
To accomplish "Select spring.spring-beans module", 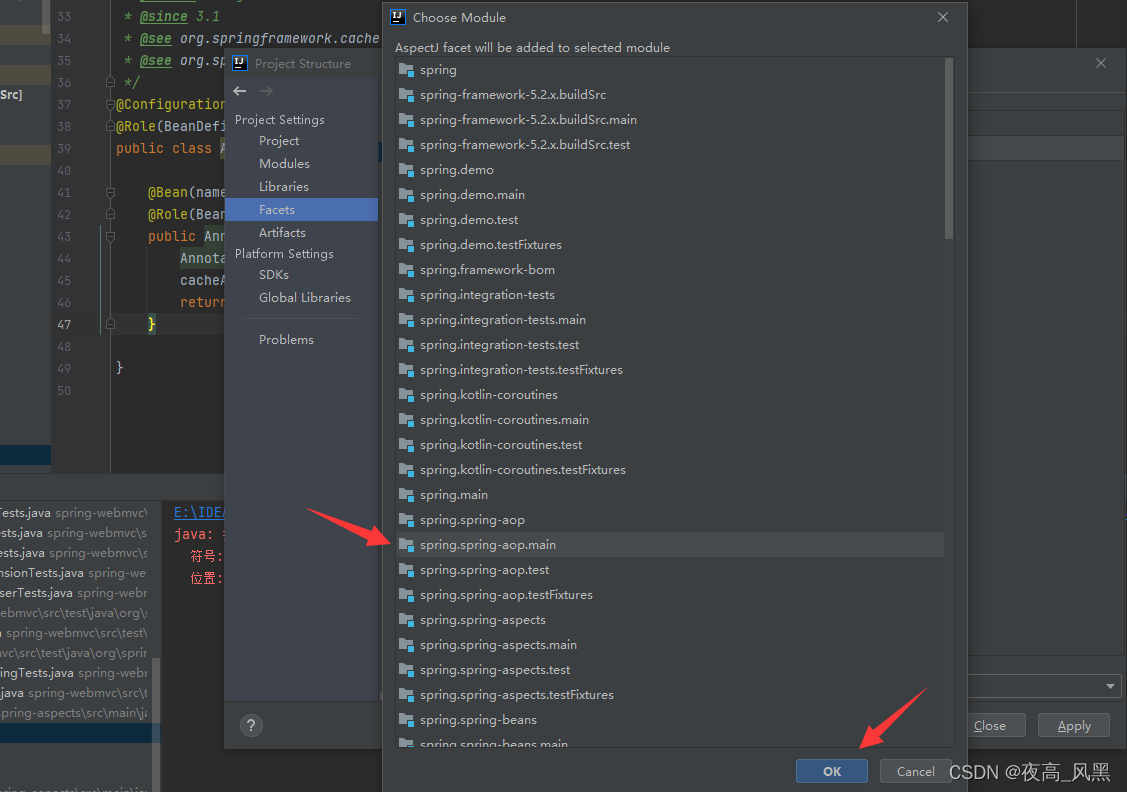I will point(669,720).
